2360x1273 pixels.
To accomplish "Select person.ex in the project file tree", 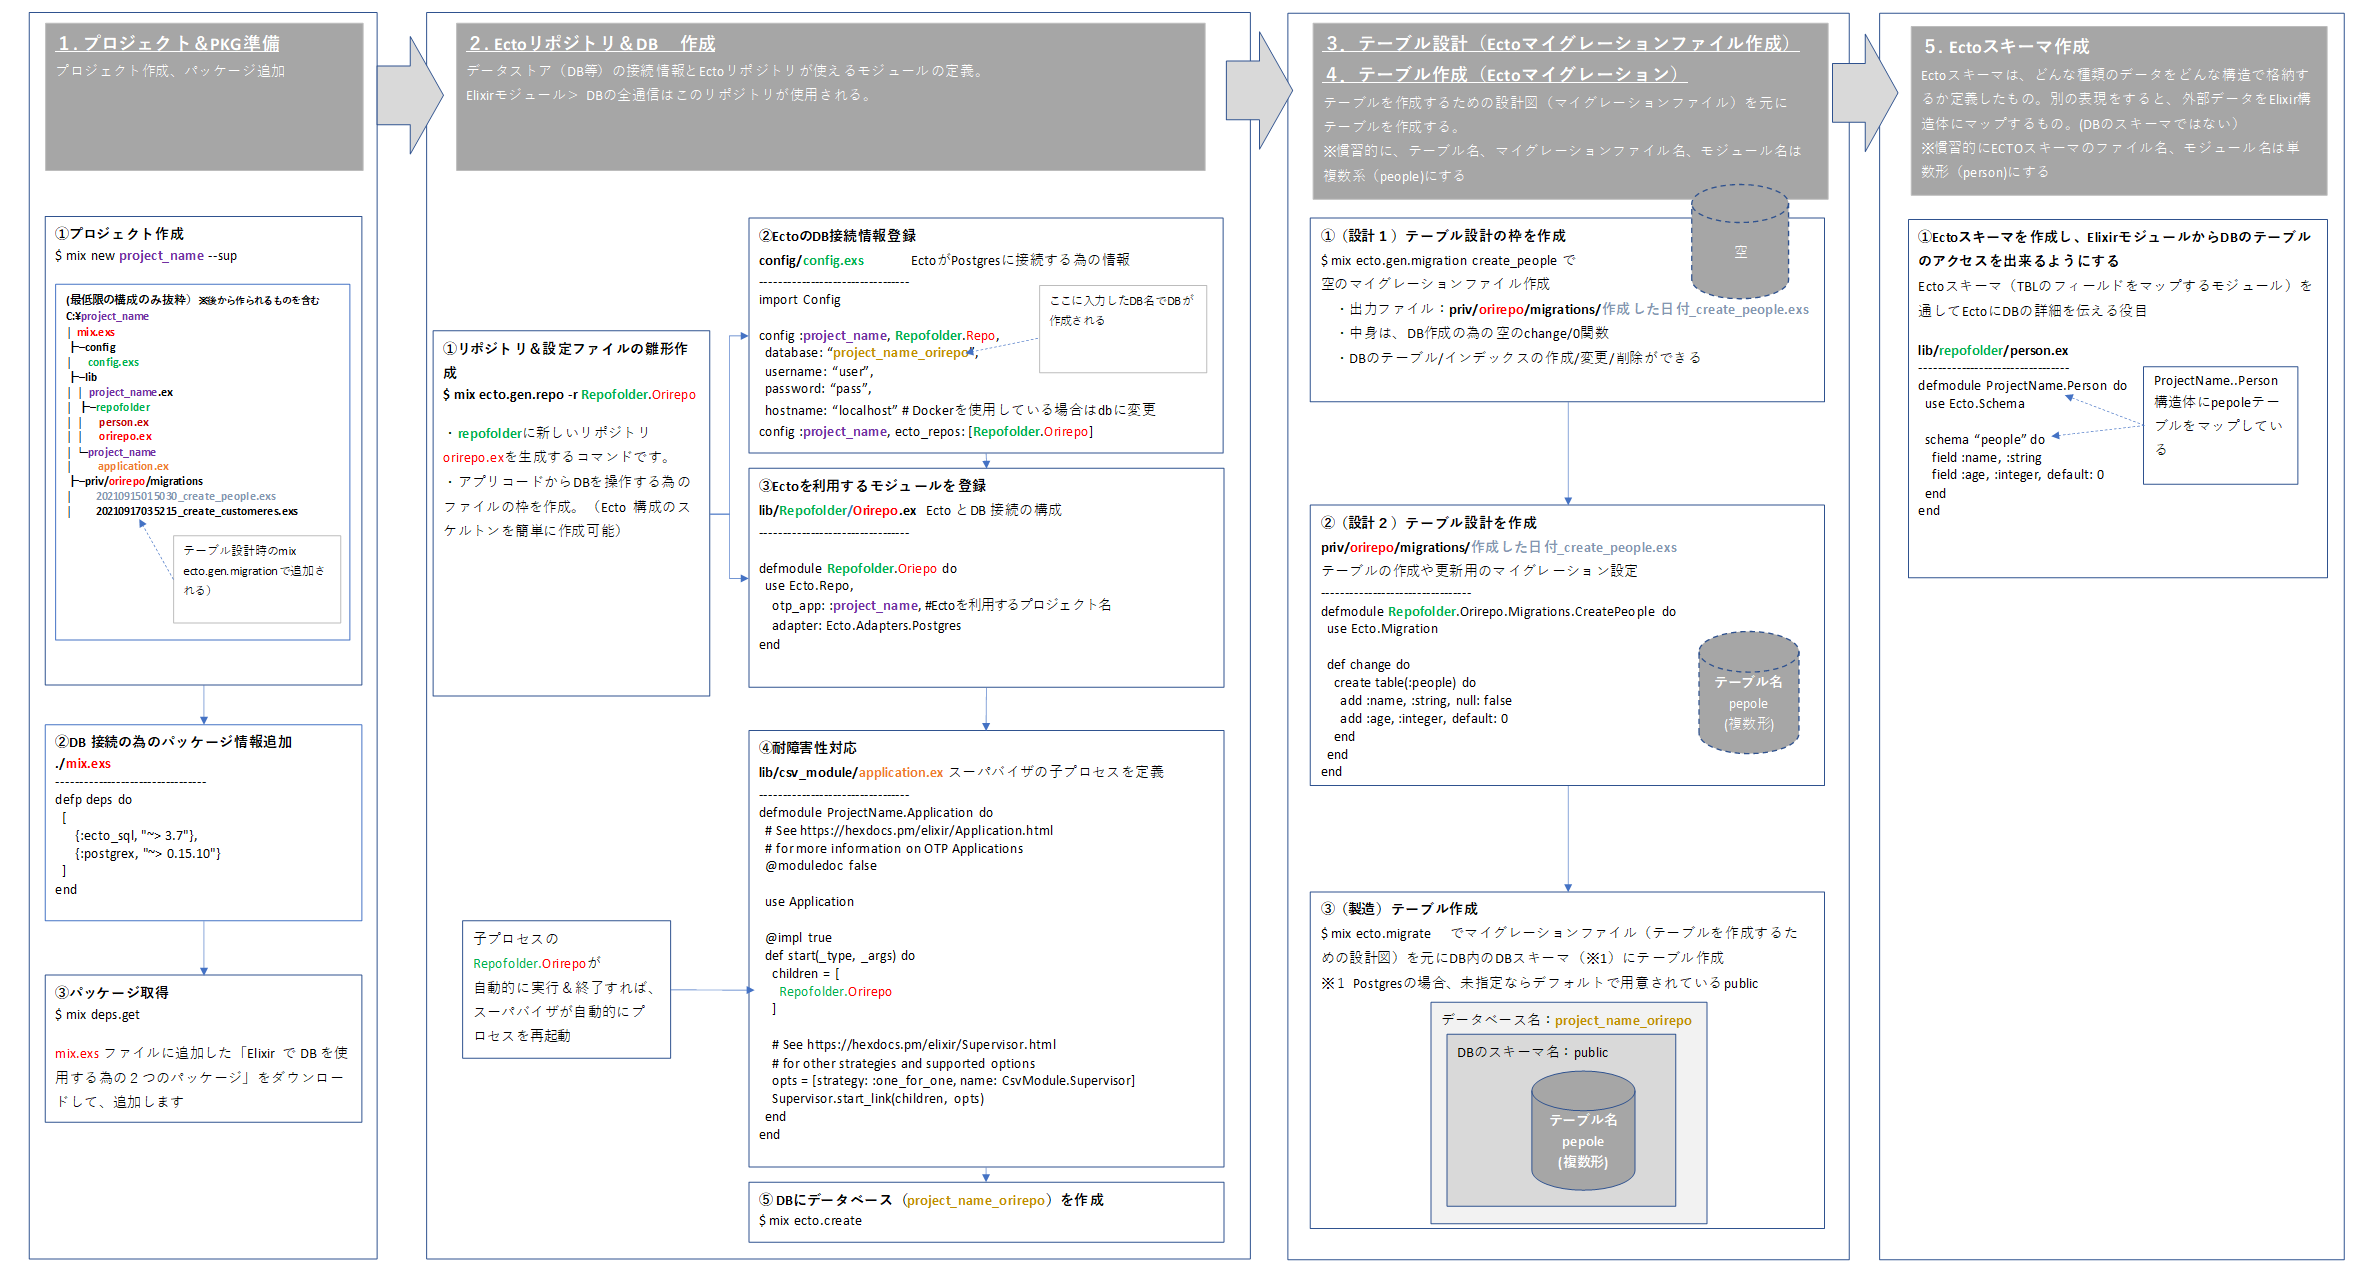I will pos(123,422).
